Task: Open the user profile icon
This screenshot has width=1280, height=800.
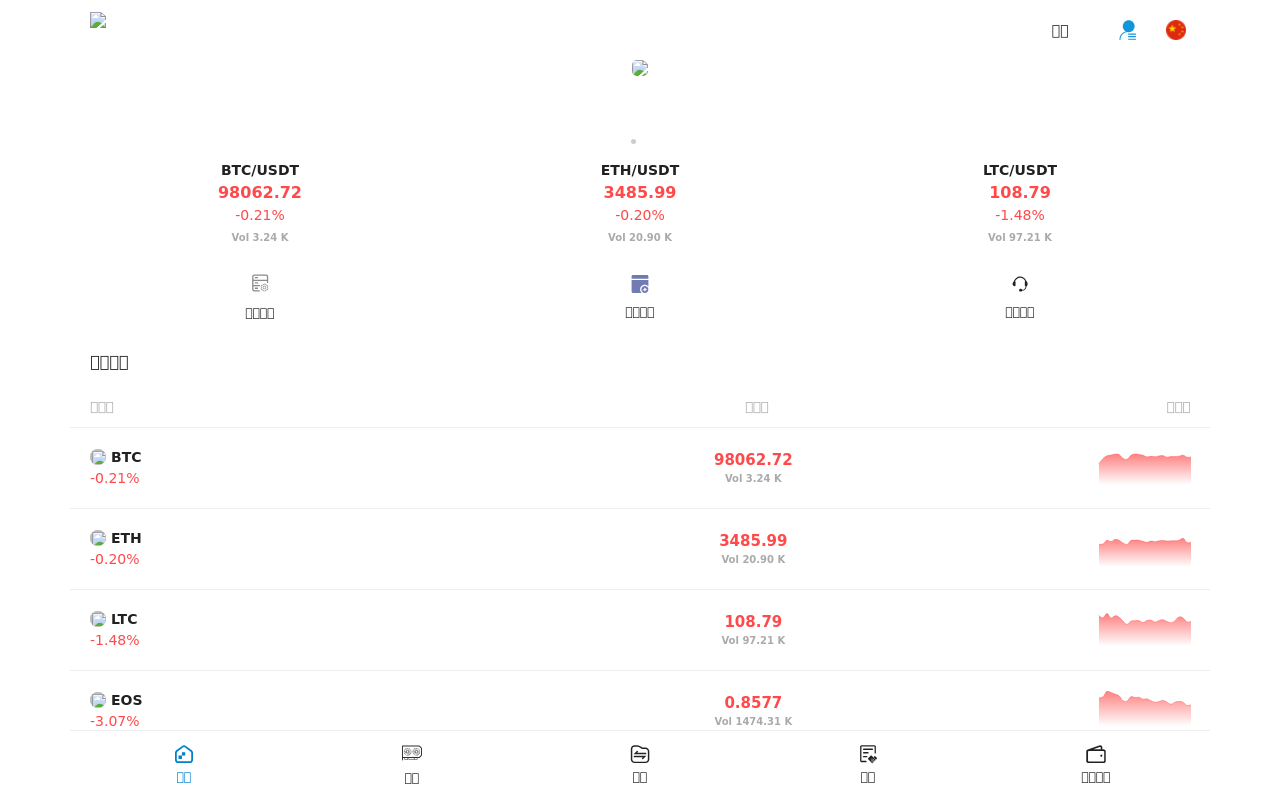Action: [x=1128, y=30]
